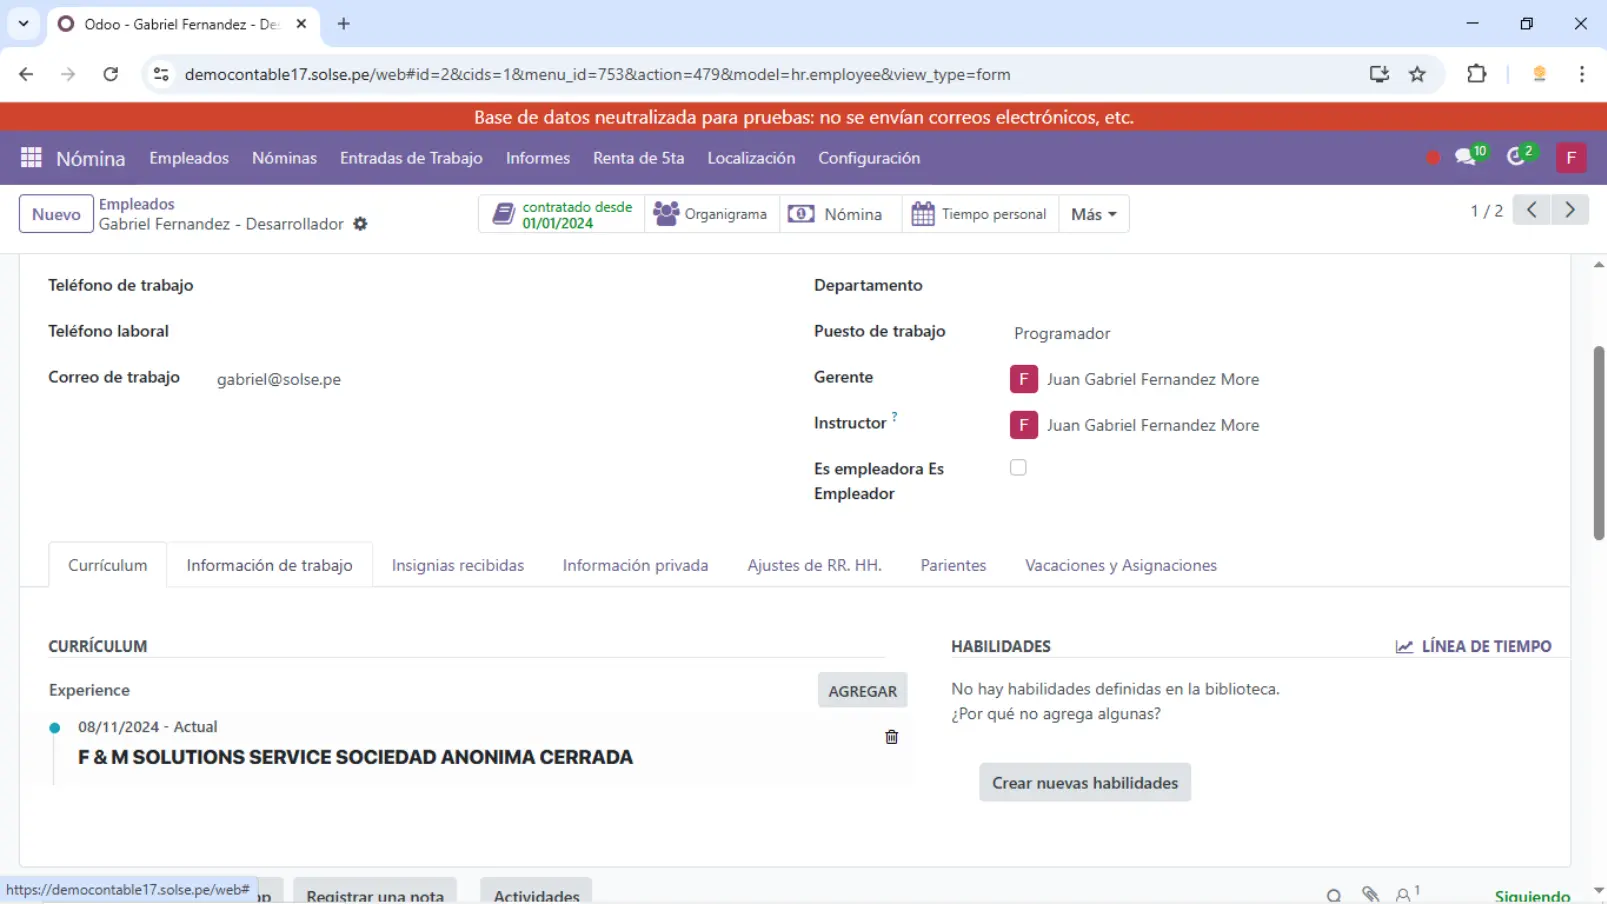Screen dimensions: 1607x904
Task: Expand the Más dropdown
Action: (x=1093, y=214)
